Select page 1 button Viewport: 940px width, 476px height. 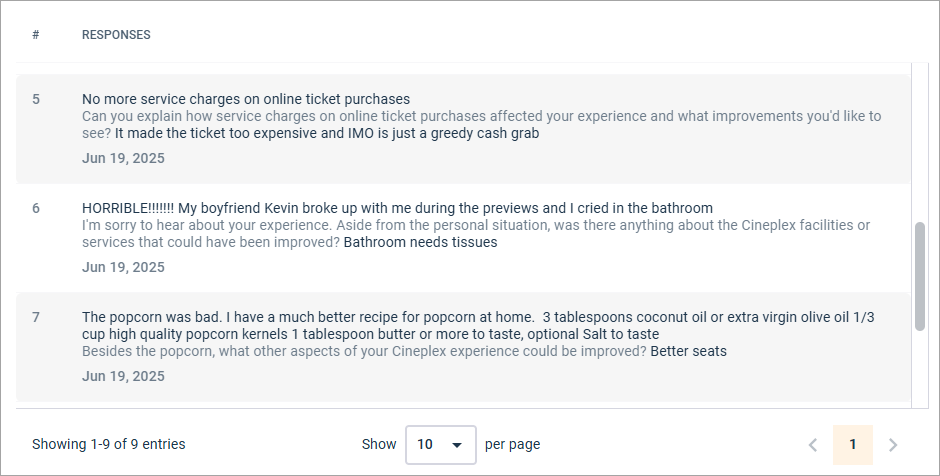[853, 445]
